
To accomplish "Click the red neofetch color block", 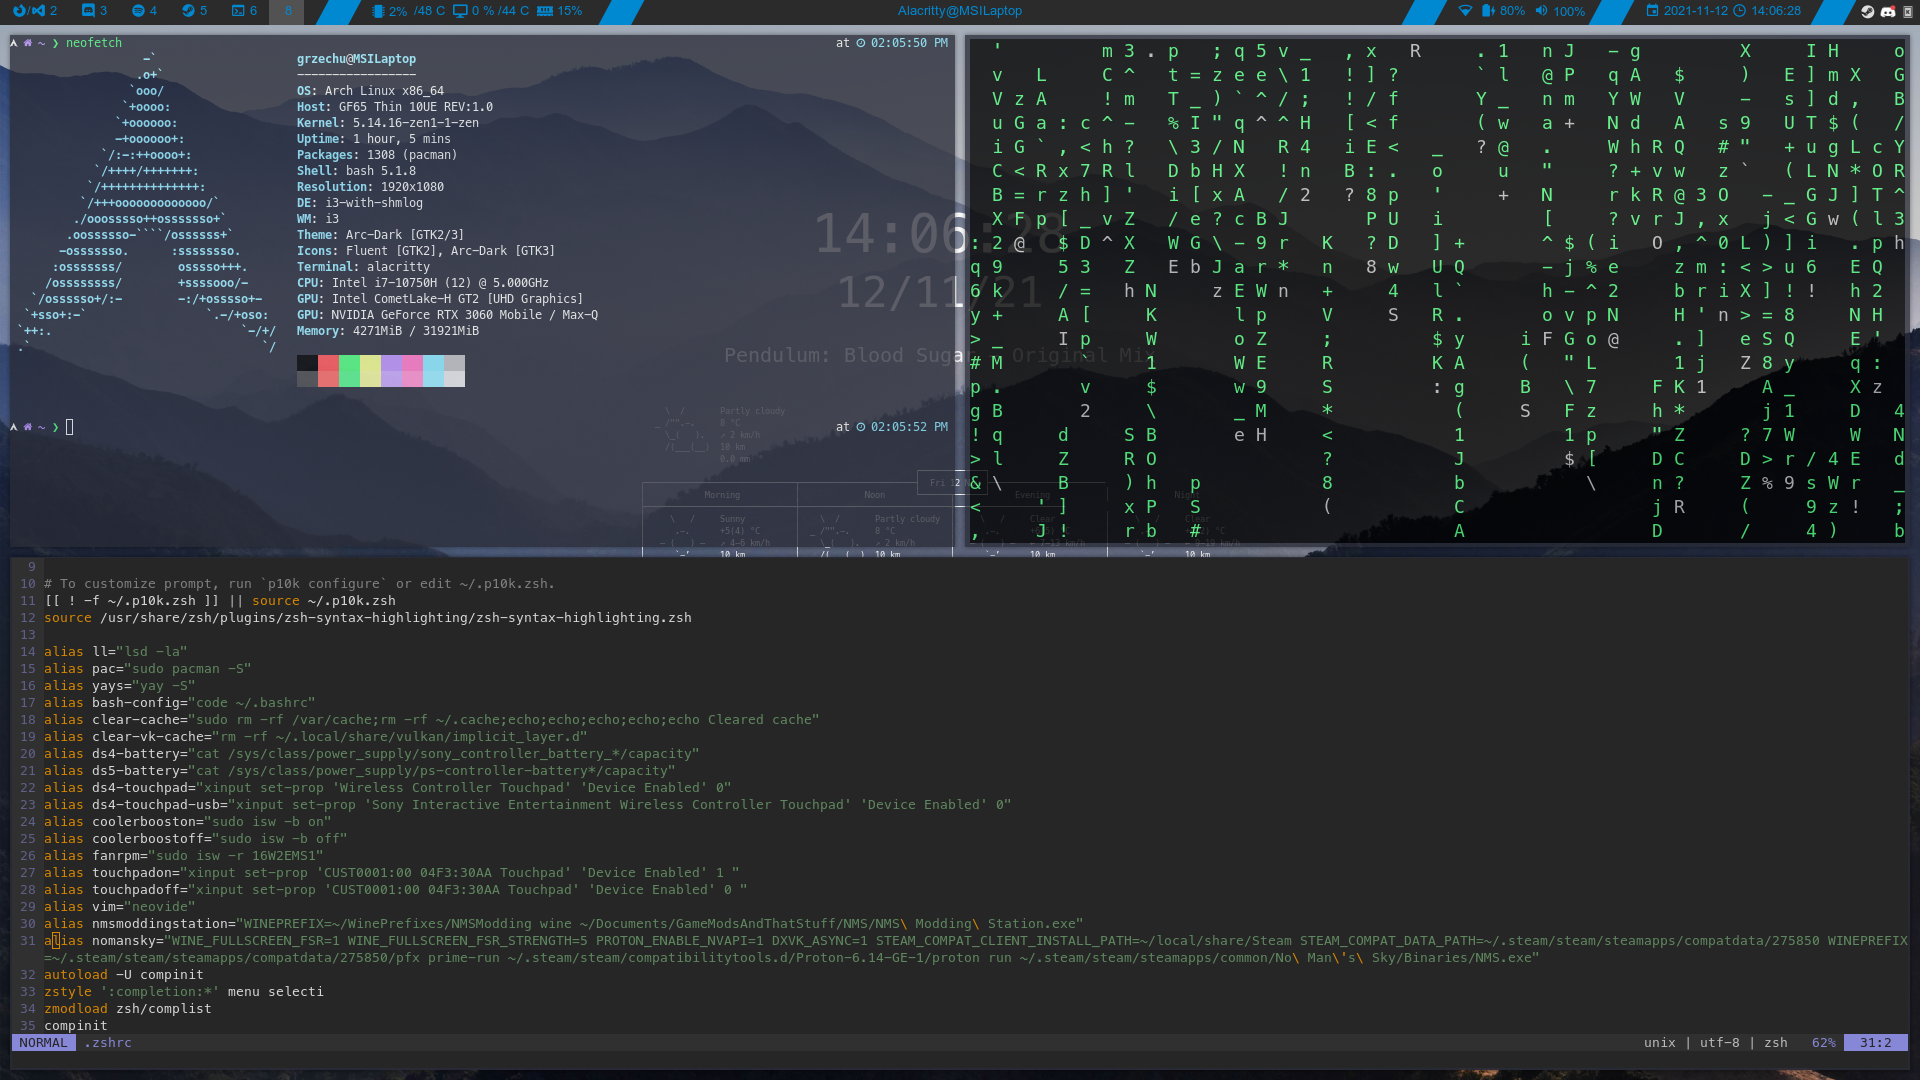I will pyautogui.click(x=328, y=371).
